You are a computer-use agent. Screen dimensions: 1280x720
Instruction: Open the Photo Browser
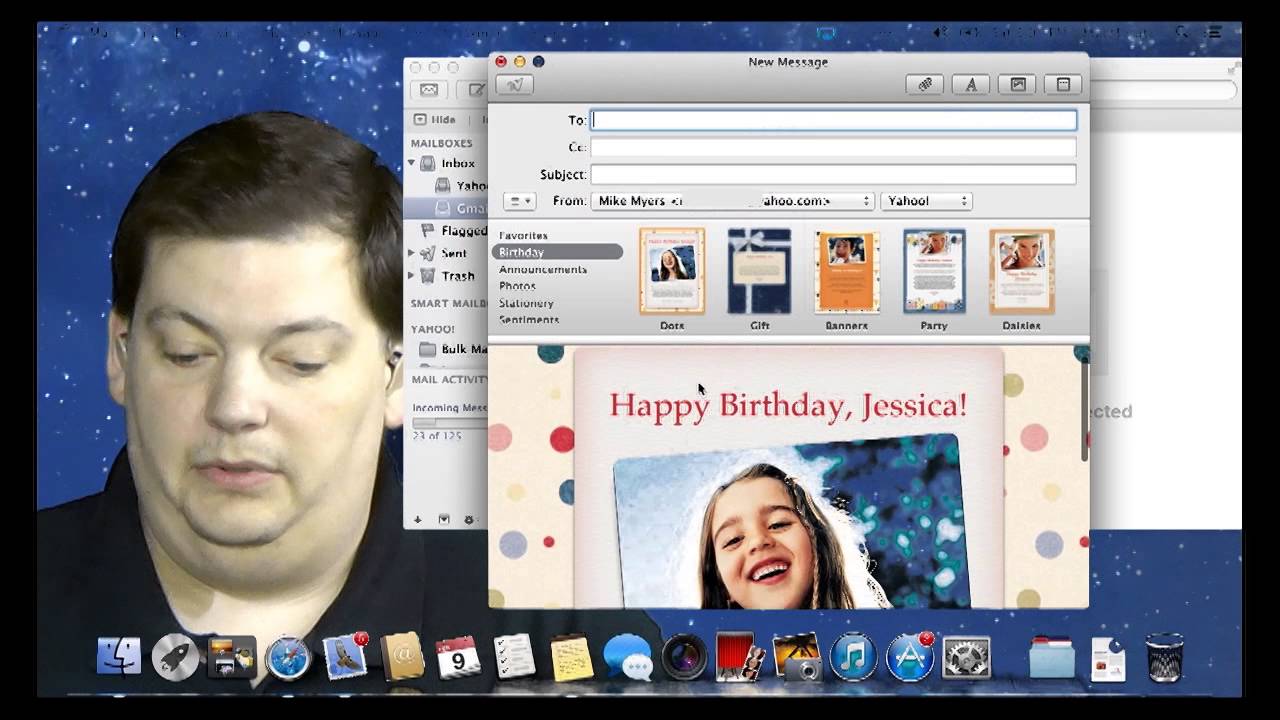[x=1017, y=84]
